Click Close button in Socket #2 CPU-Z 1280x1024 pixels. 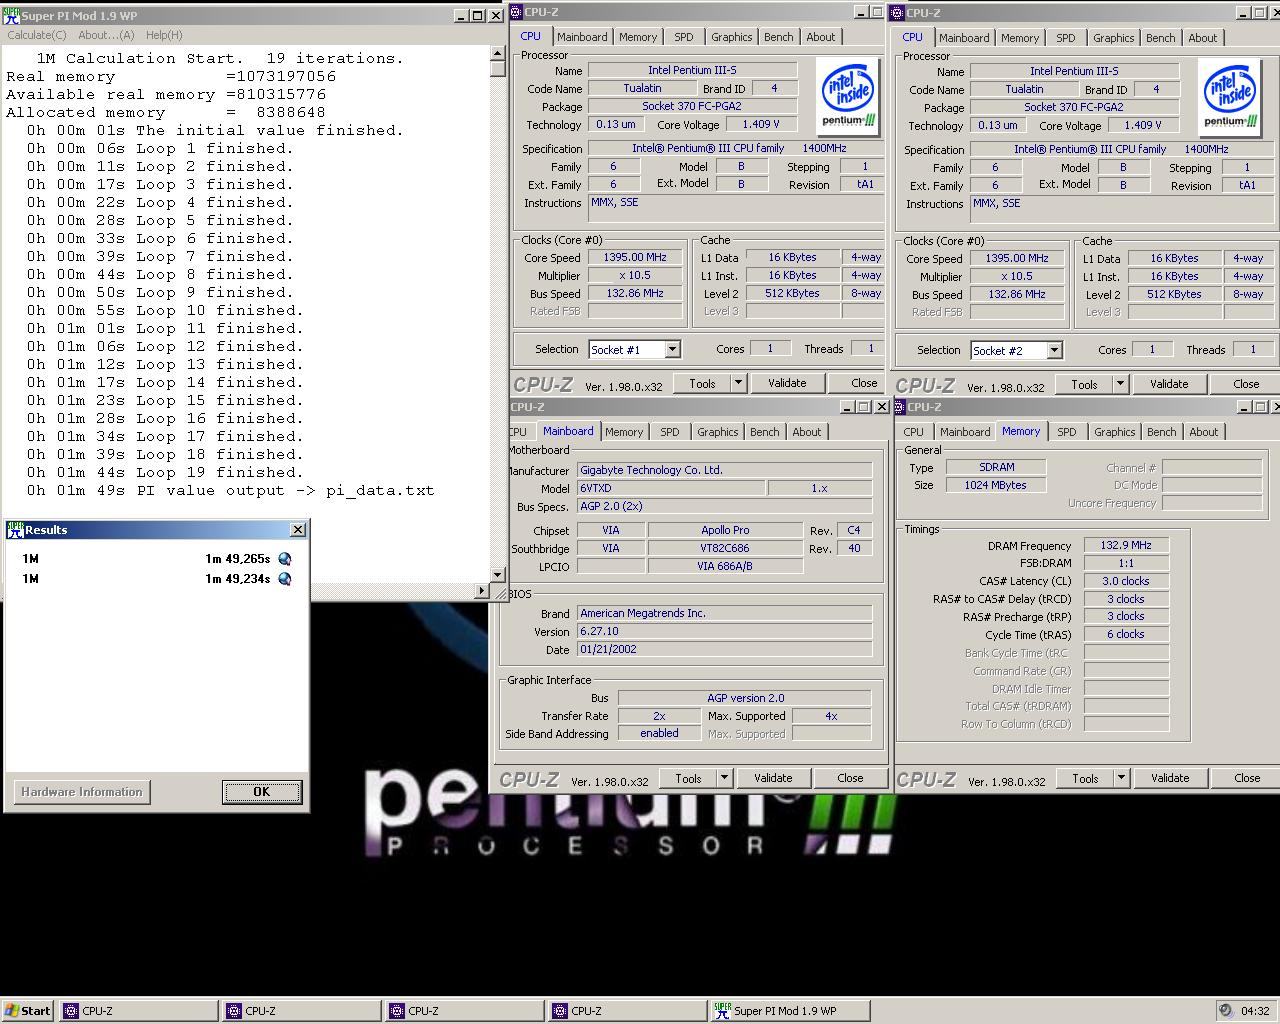1245,384
